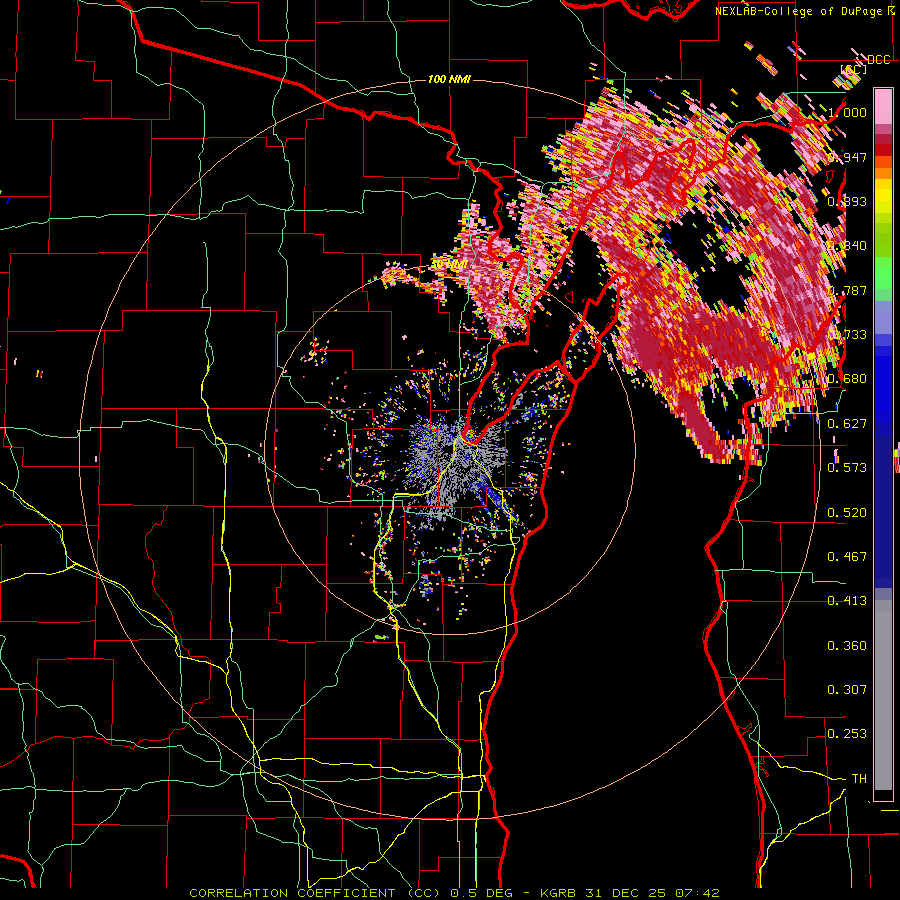Select the 0.840 legend value
This screenshot has width=900, height=900.
(847, 246)
